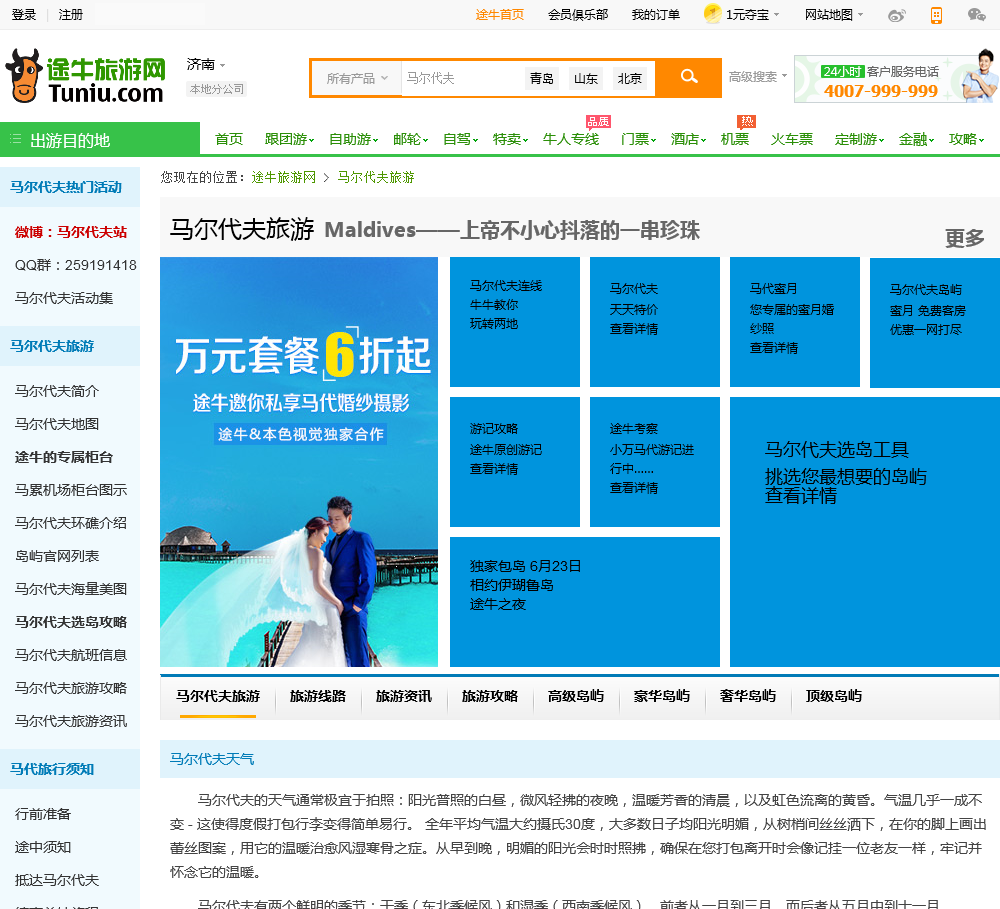Expand the 济南 city selector
1000x909 pixels.
[206, 64]
